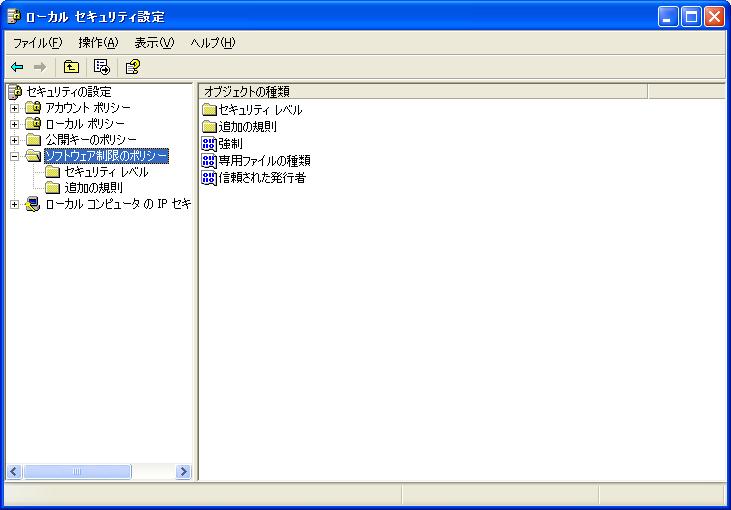Select セキュリティ レベル text in right pane
The height and width of the screenshot is (510, 731).
[261, 110]
